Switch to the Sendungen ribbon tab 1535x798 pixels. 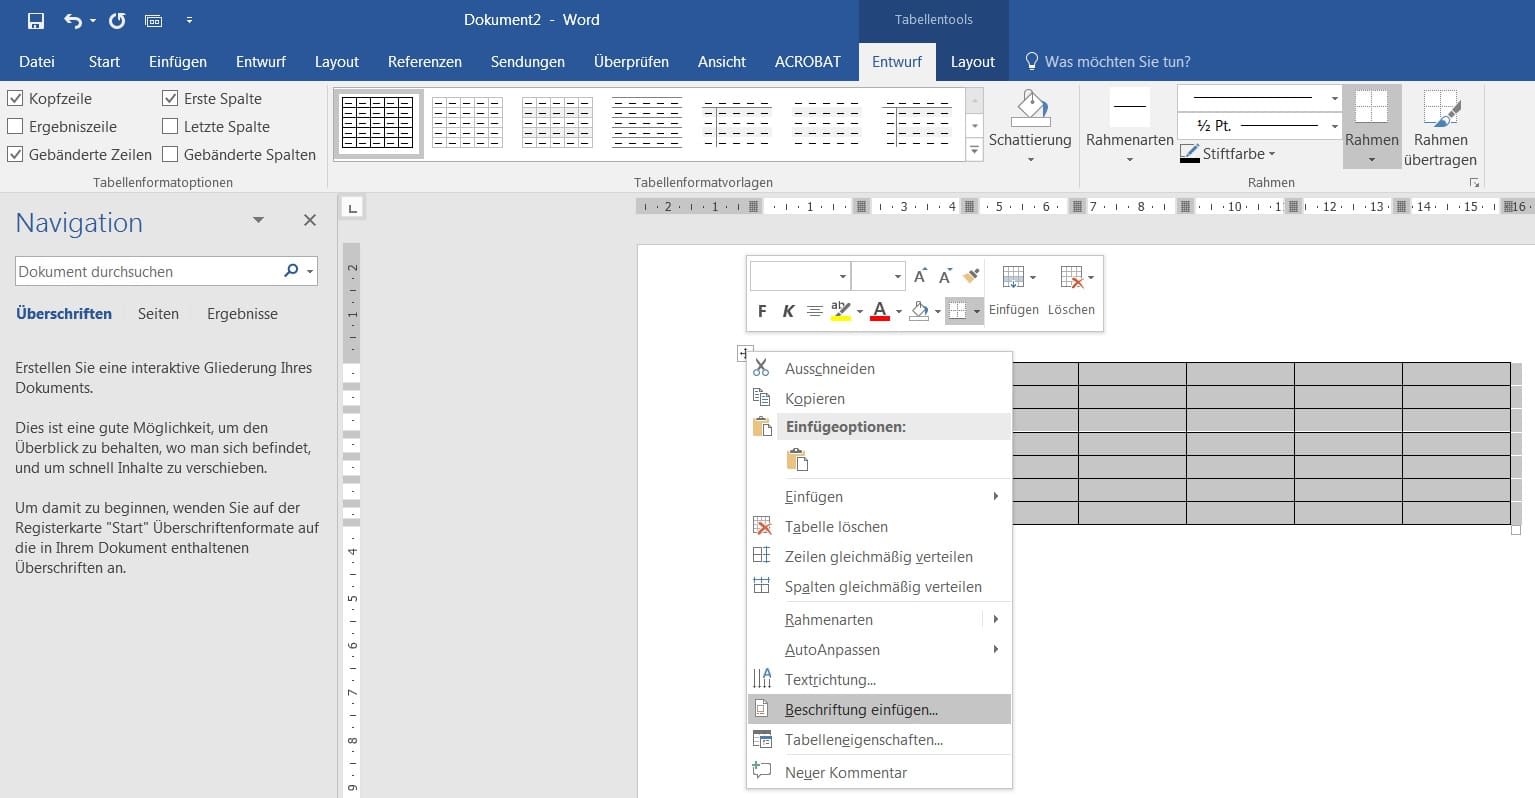[527, 61]
